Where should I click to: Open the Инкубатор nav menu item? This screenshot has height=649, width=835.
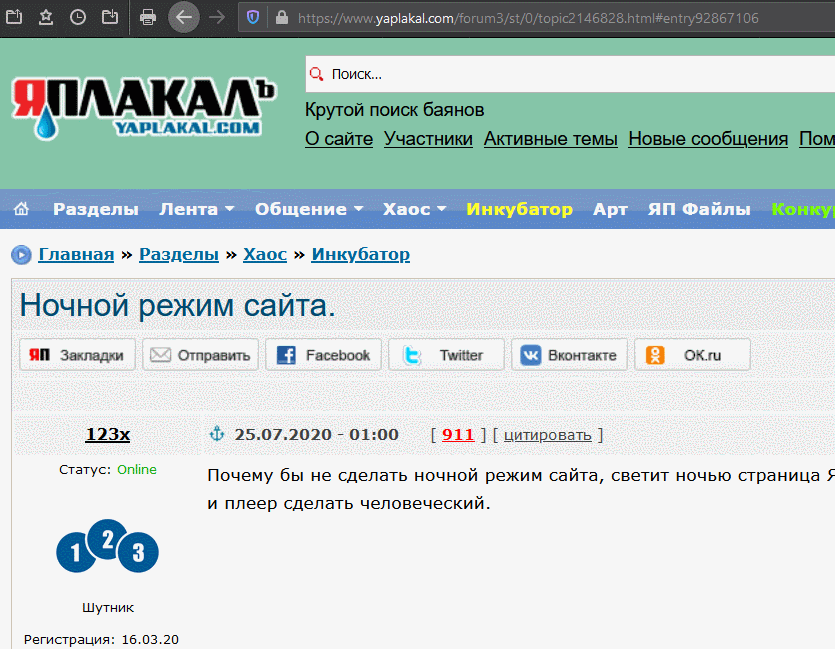(x=519, y=209)
